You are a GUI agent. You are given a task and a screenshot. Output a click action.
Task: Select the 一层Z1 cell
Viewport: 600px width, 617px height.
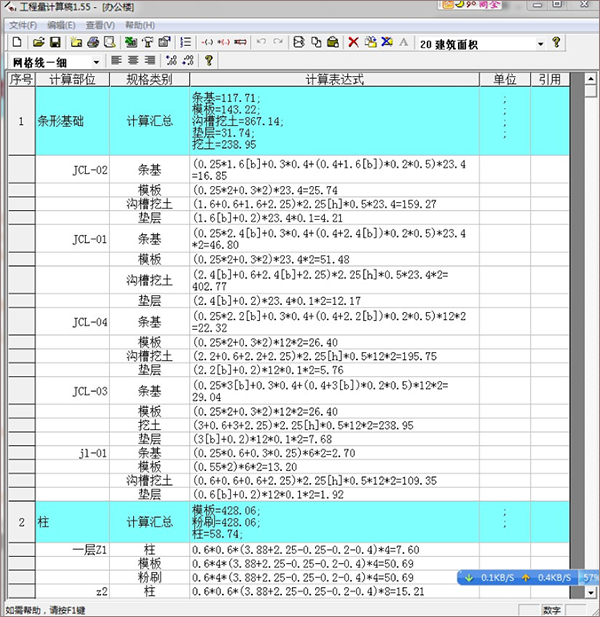coord(72,550)
